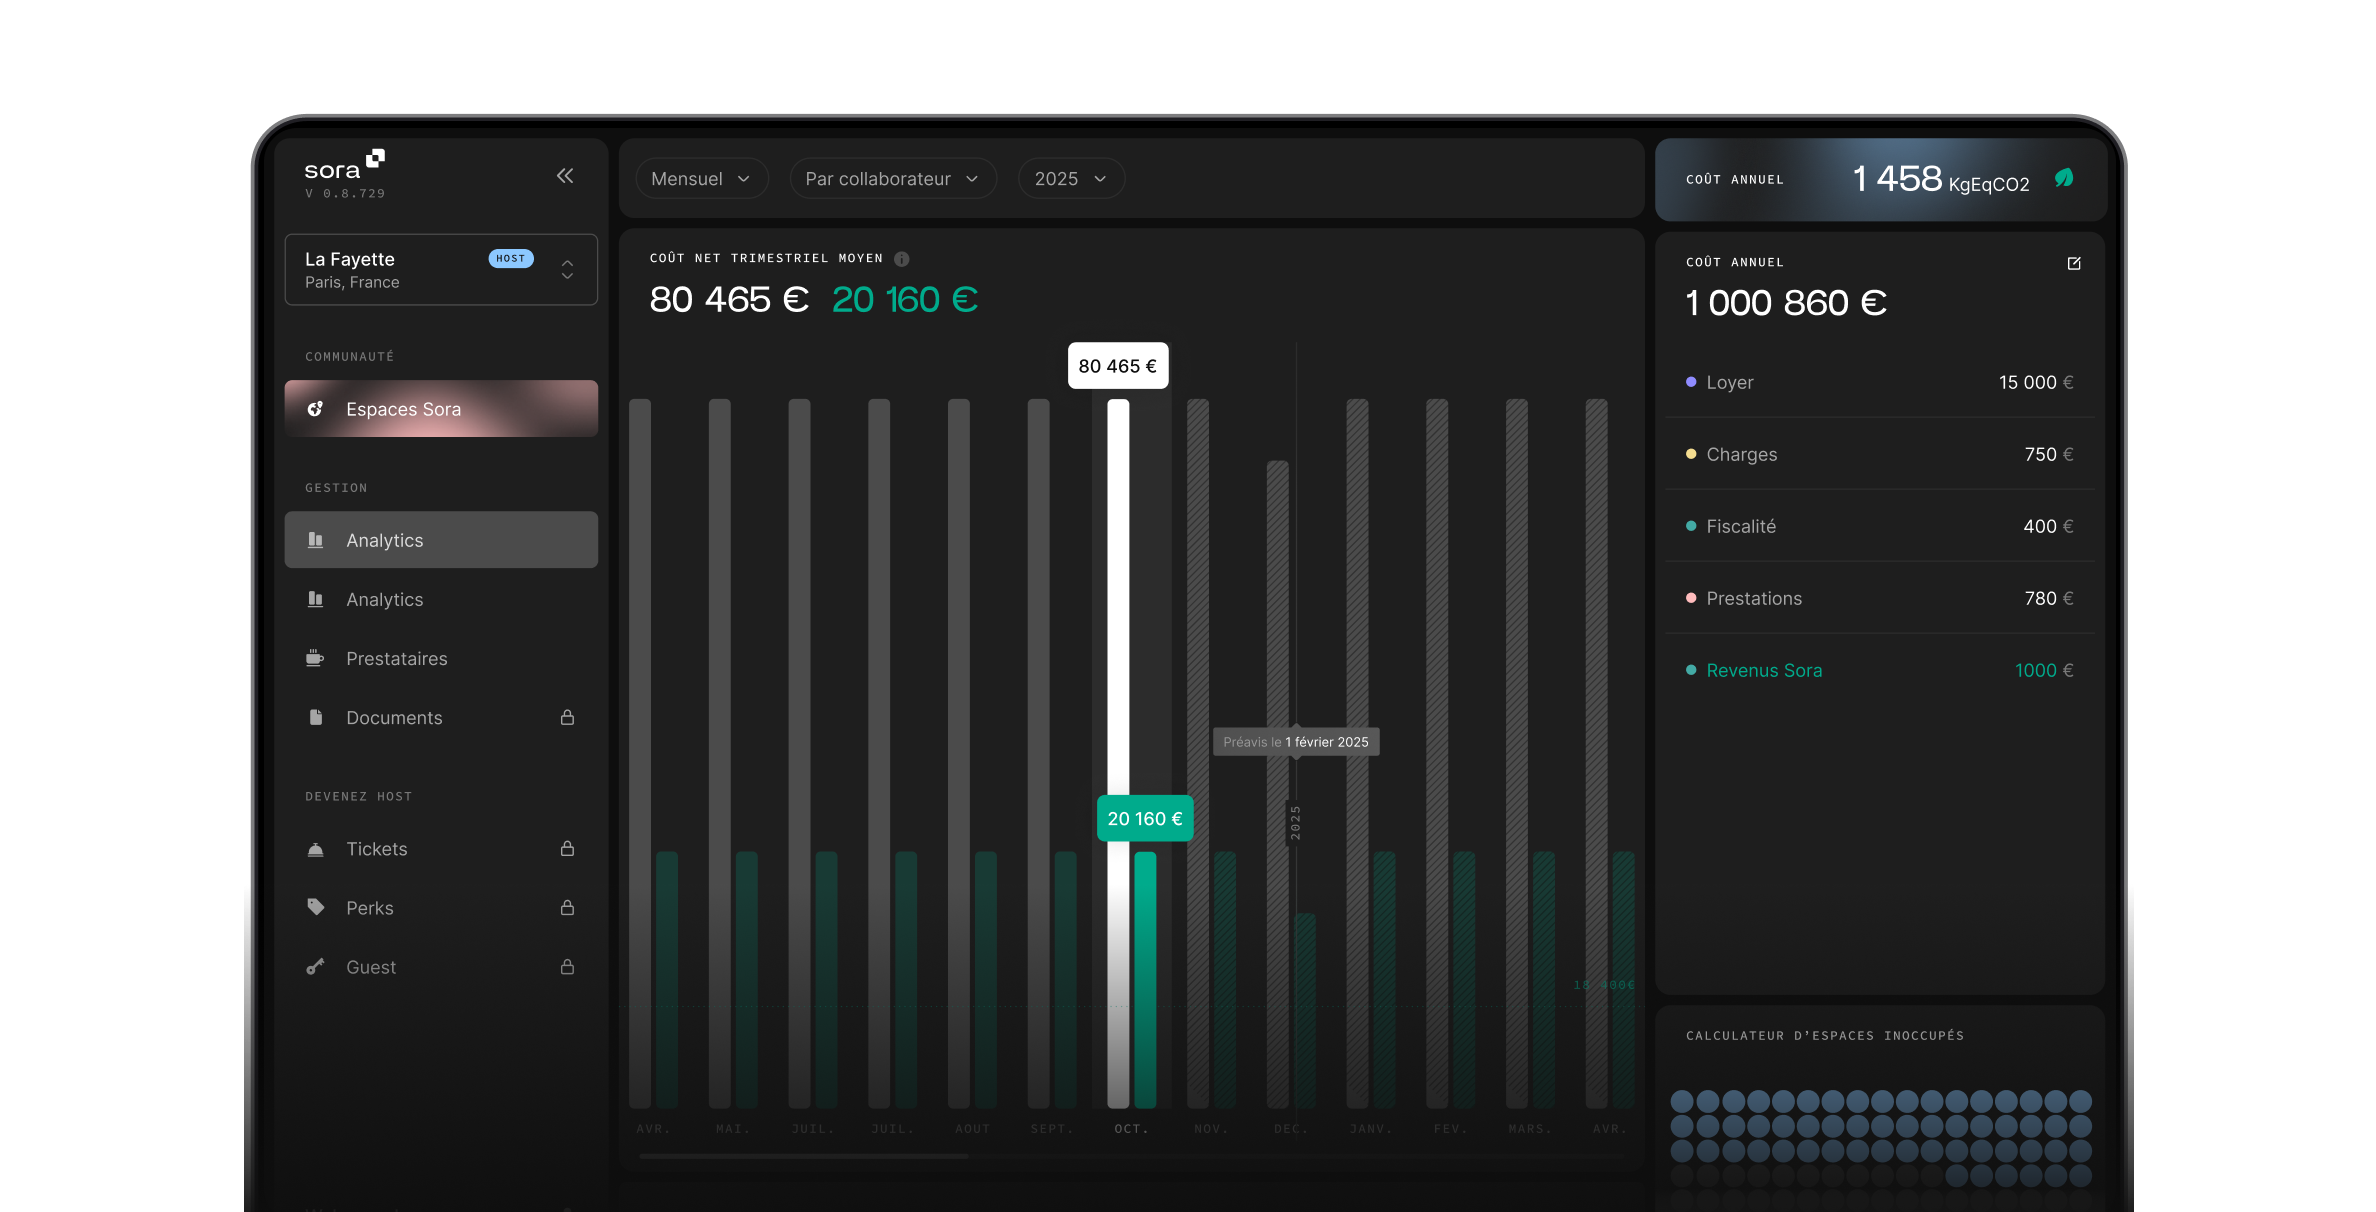2376x1212 pixels.
Task: Click the lock icon next to Documents
Action: pos(567,717)
